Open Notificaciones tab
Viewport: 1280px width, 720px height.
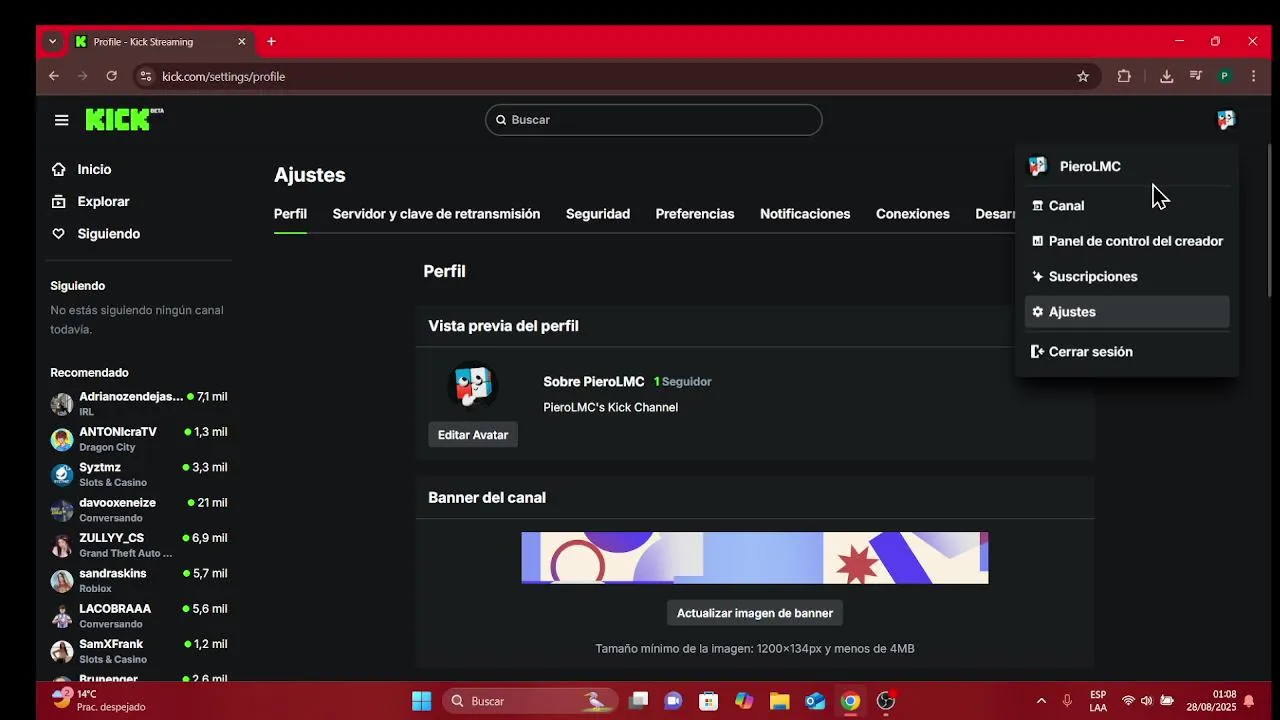click(805, 214)
